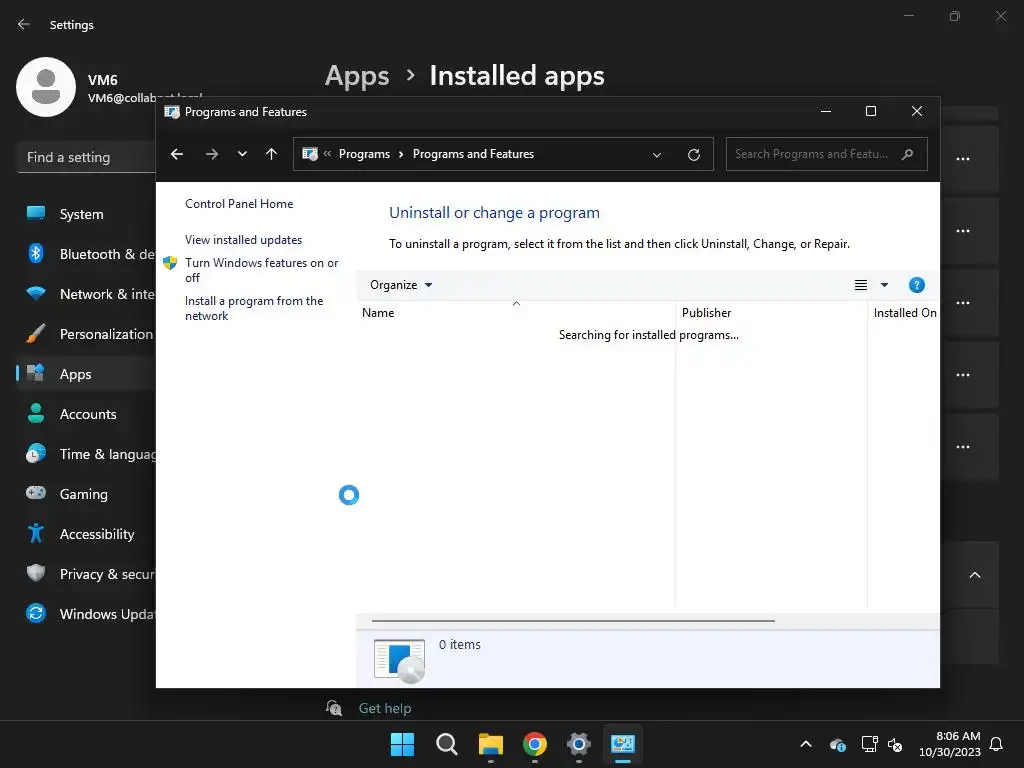Open Windows Update in Settings sidebar
The height and width of the screenshot is (768, 1024).
[86, 614]
